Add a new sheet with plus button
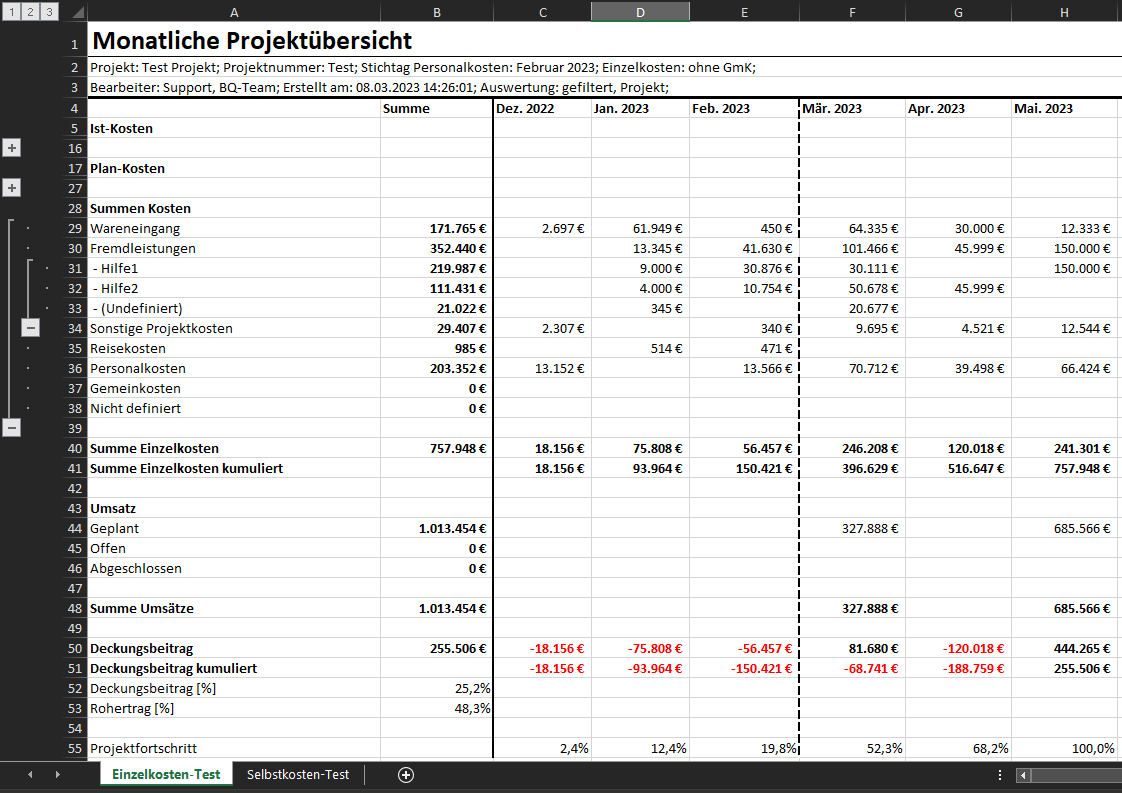Image resolution: width=1122 pixels, height=793 pixels. click(406, 775)
